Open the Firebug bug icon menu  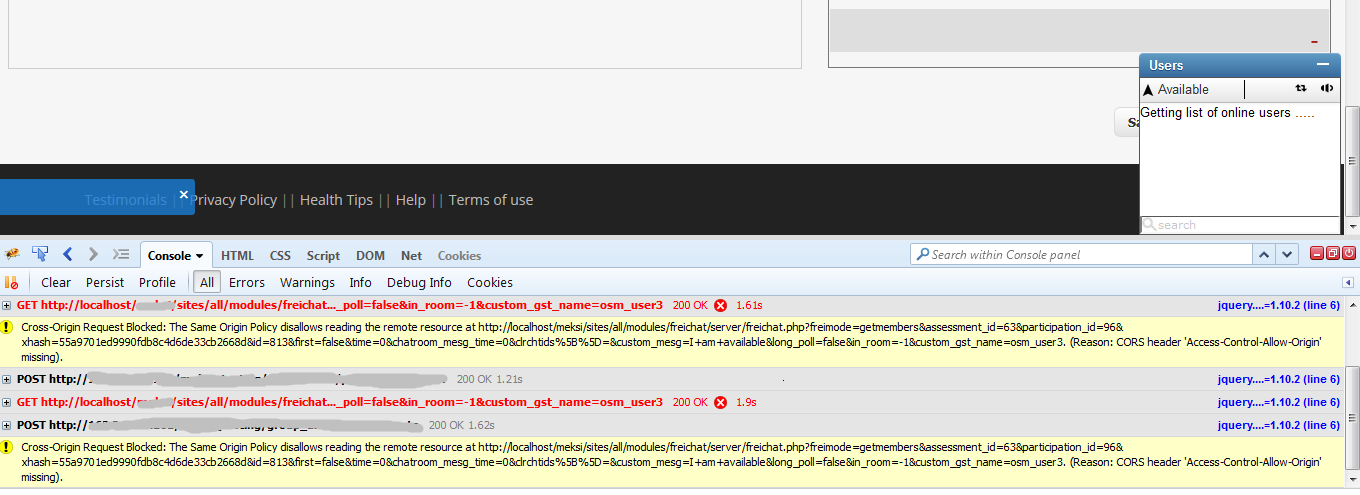[x=13, y=255]
